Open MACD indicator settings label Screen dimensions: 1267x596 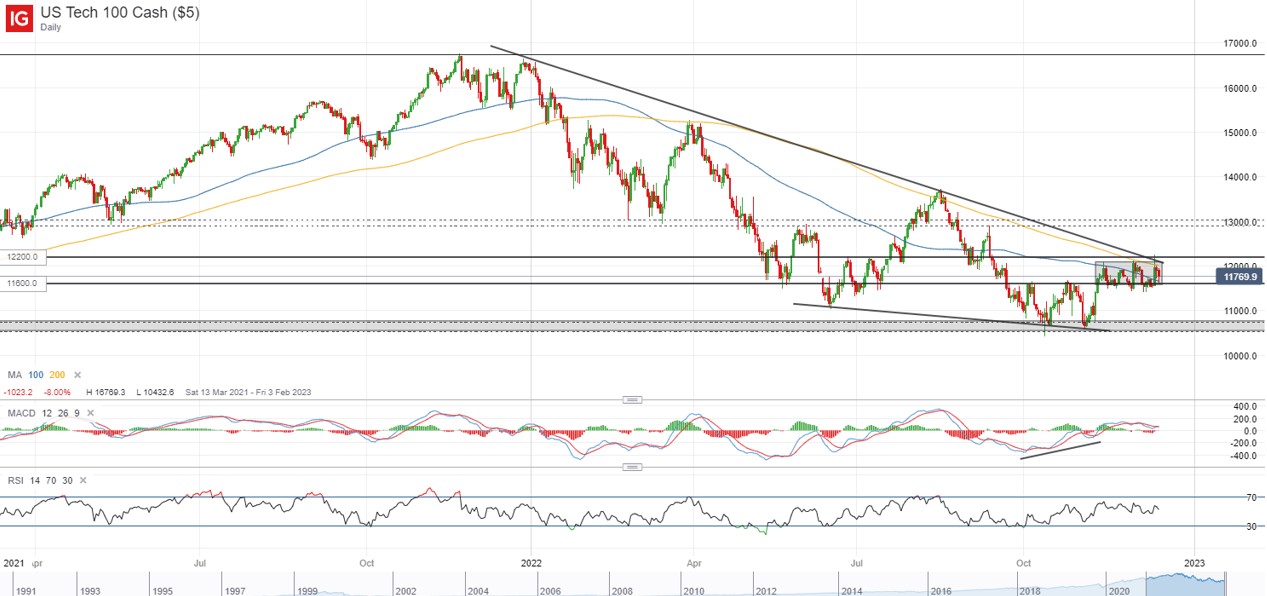21,413
